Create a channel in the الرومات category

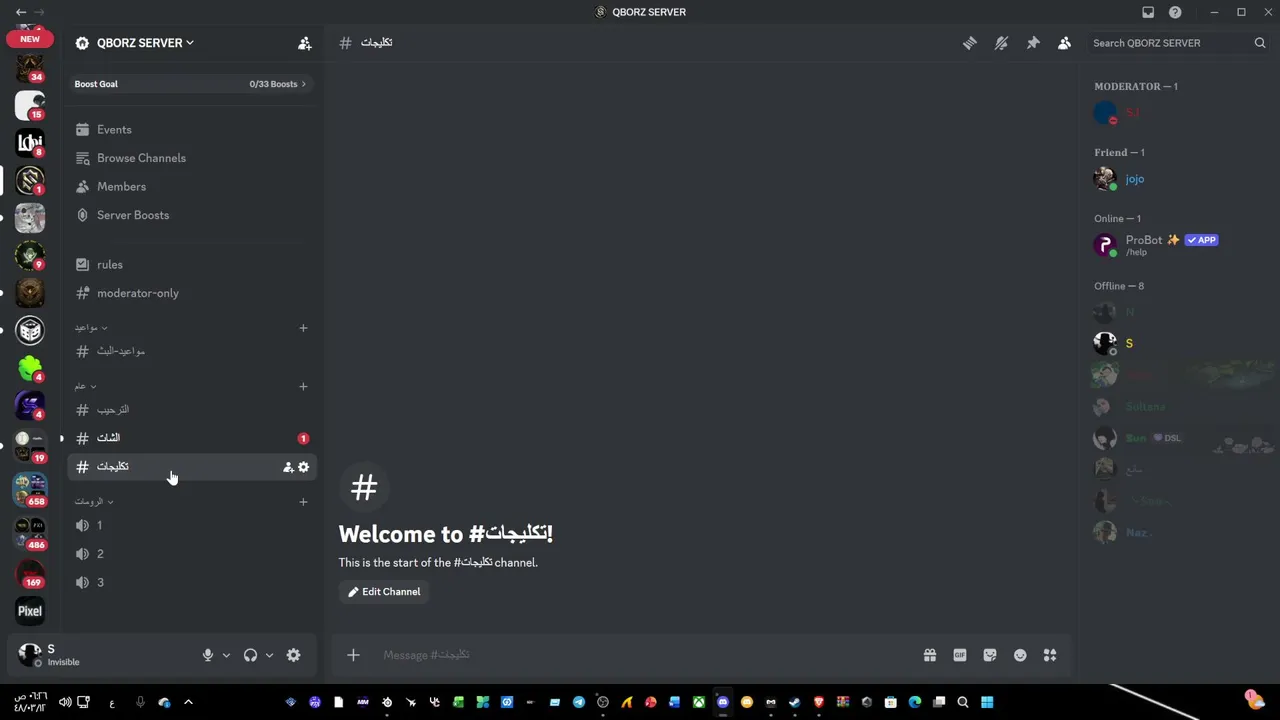(x=303, y=502)
